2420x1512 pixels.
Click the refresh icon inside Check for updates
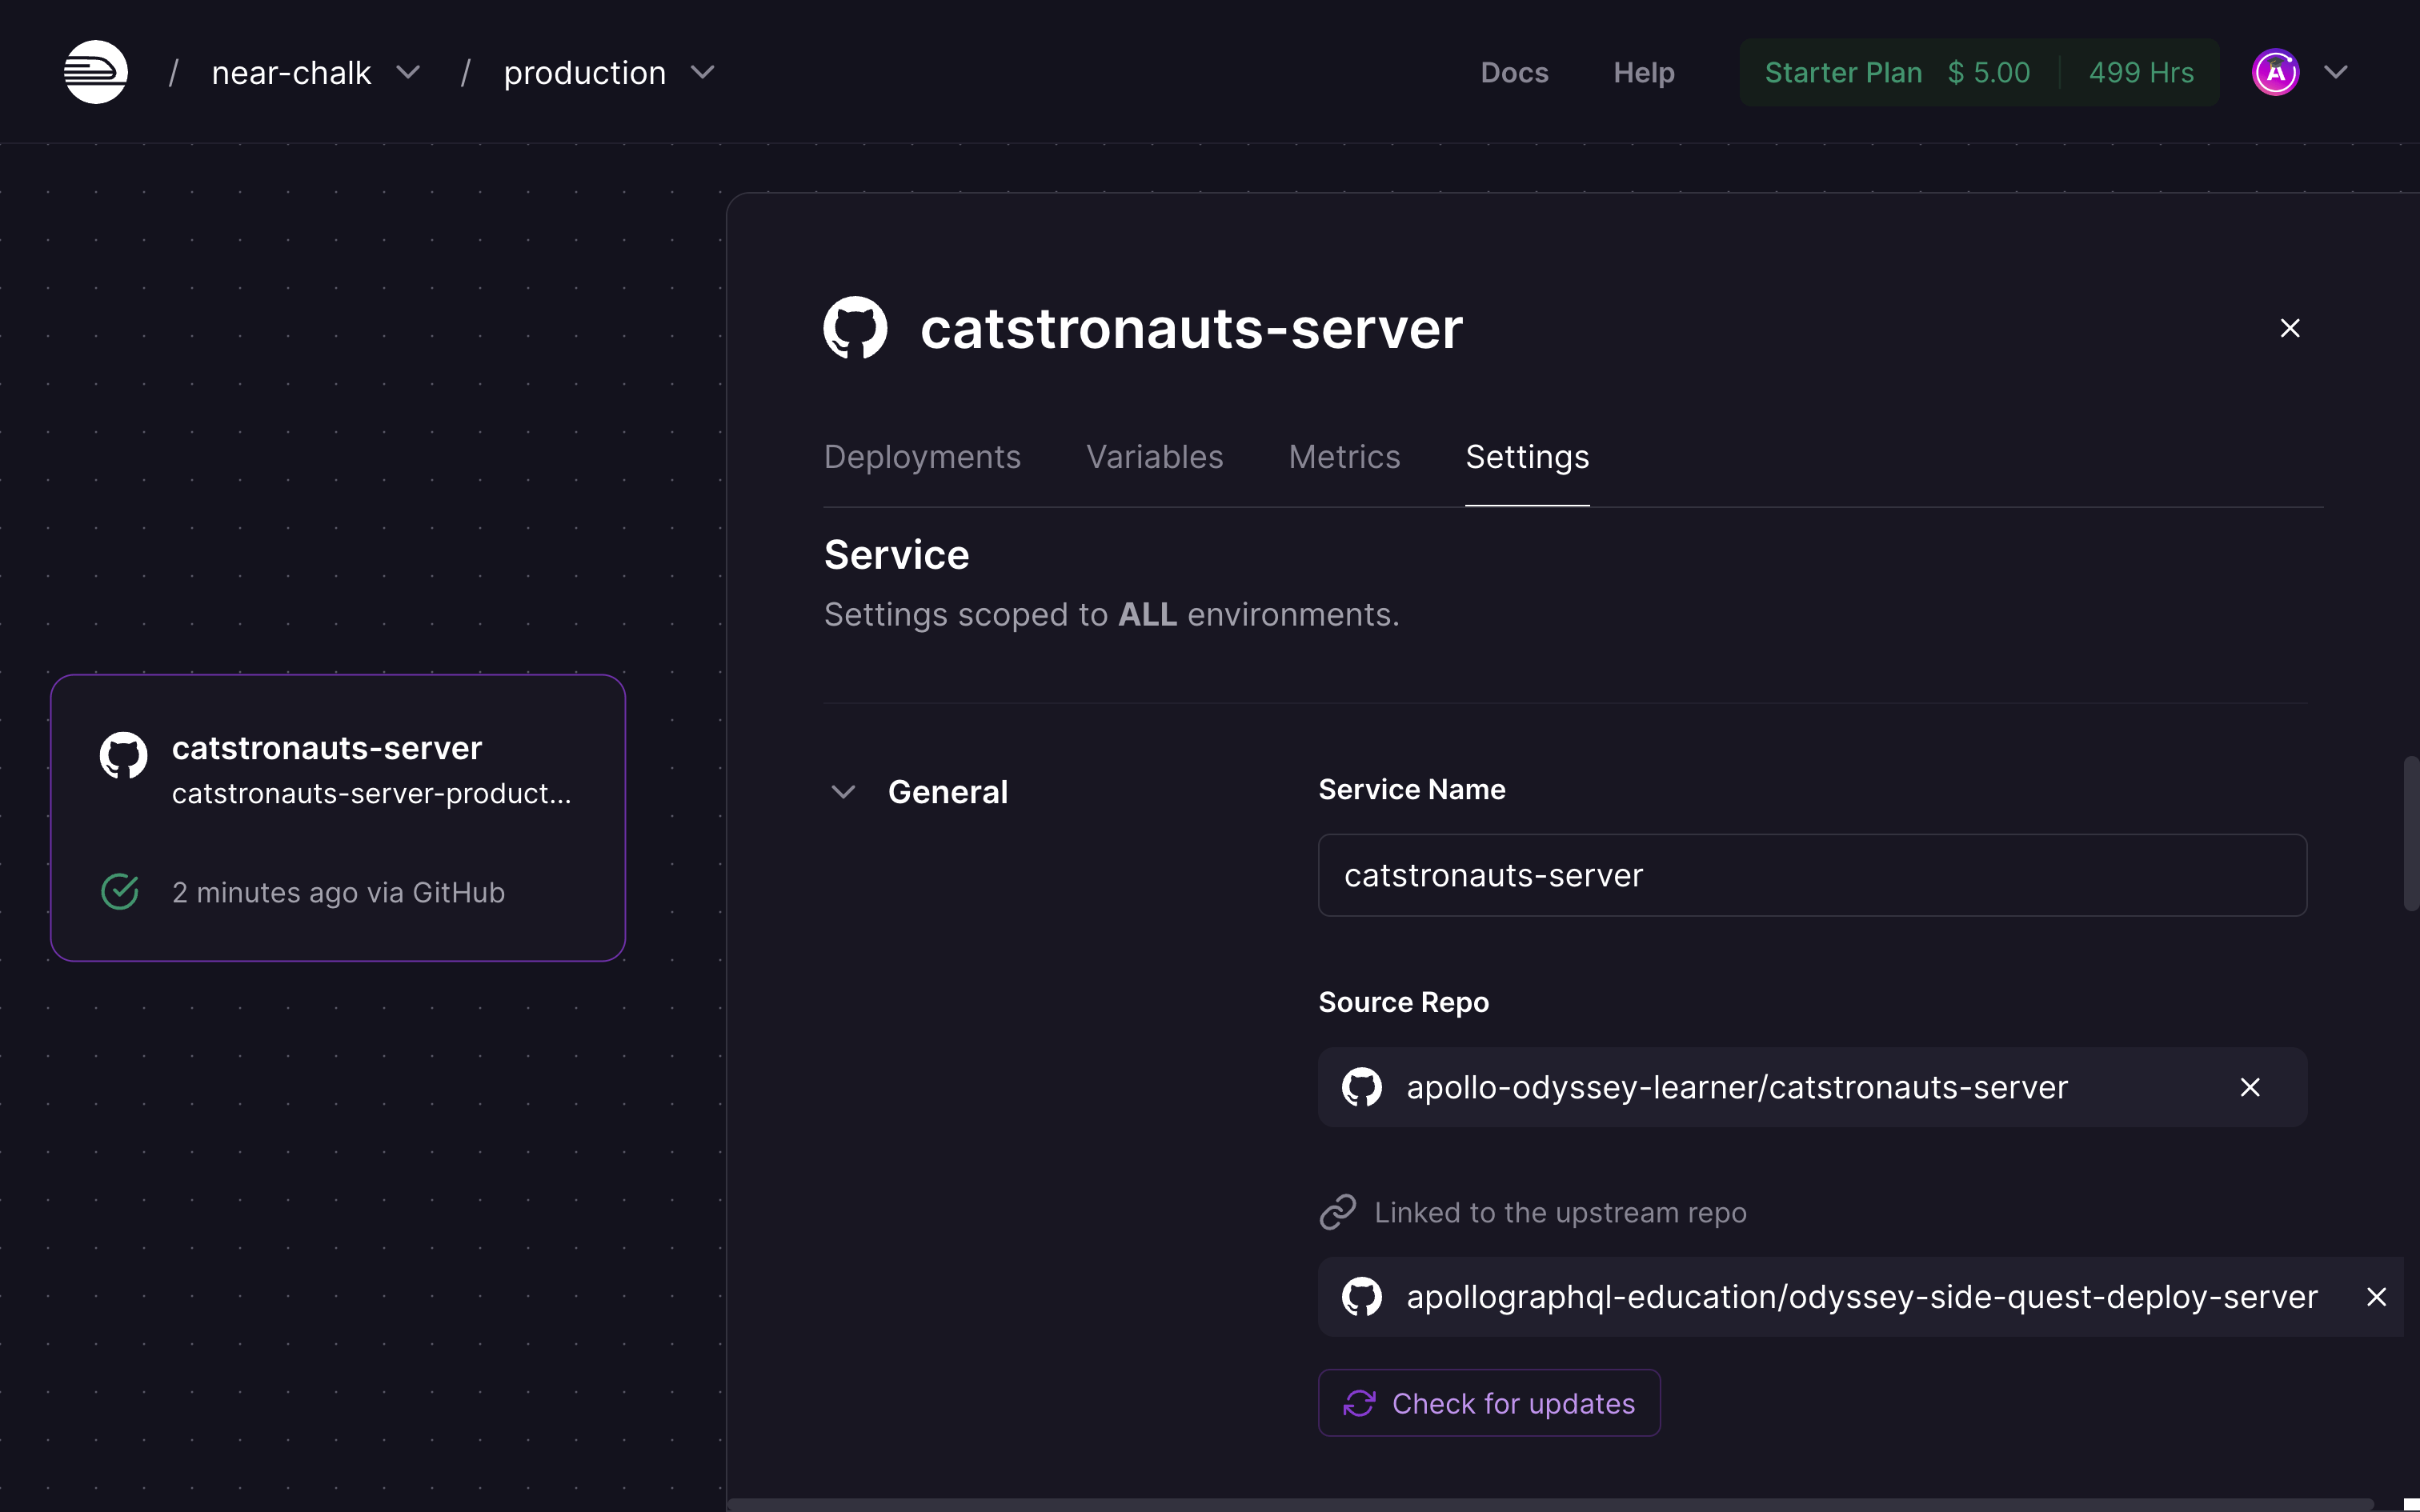(1360, 1402)
